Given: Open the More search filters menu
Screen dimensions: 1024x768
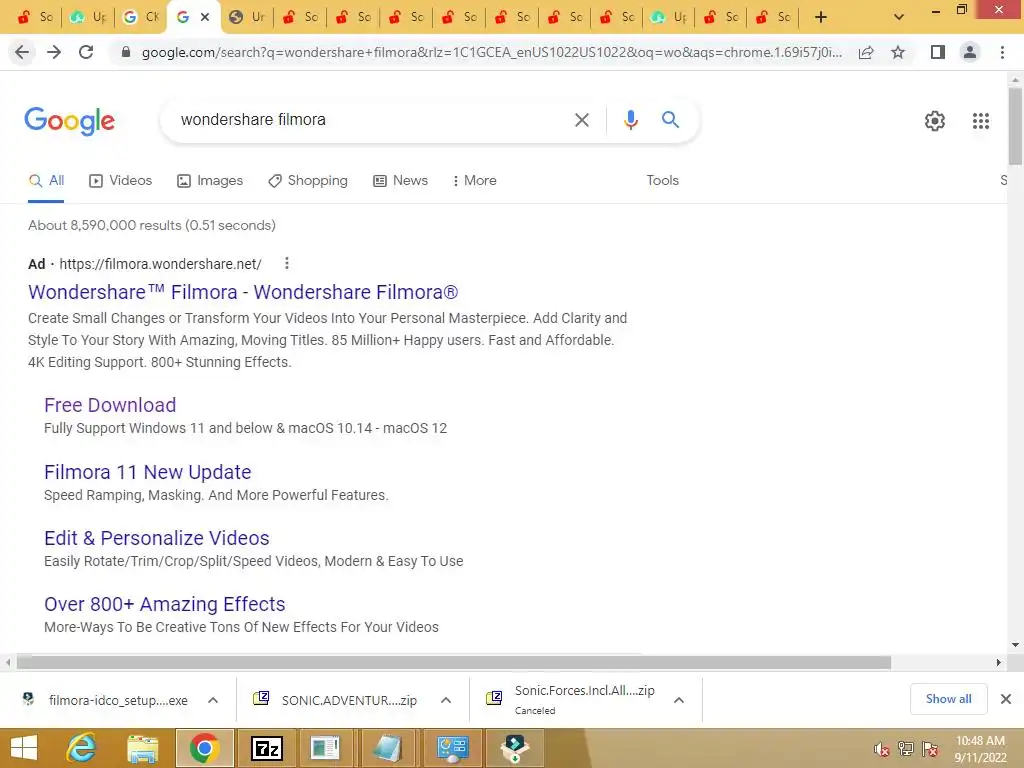Looking at the screenshot, I should pos(474,180).
